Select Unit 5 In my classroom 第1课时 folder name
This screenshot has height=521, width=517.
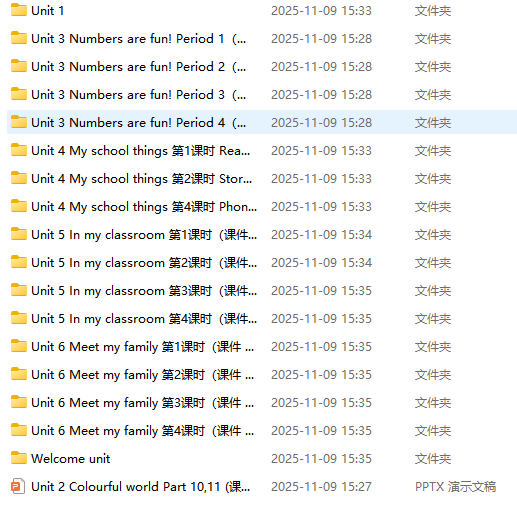click(x=144, y=235)
